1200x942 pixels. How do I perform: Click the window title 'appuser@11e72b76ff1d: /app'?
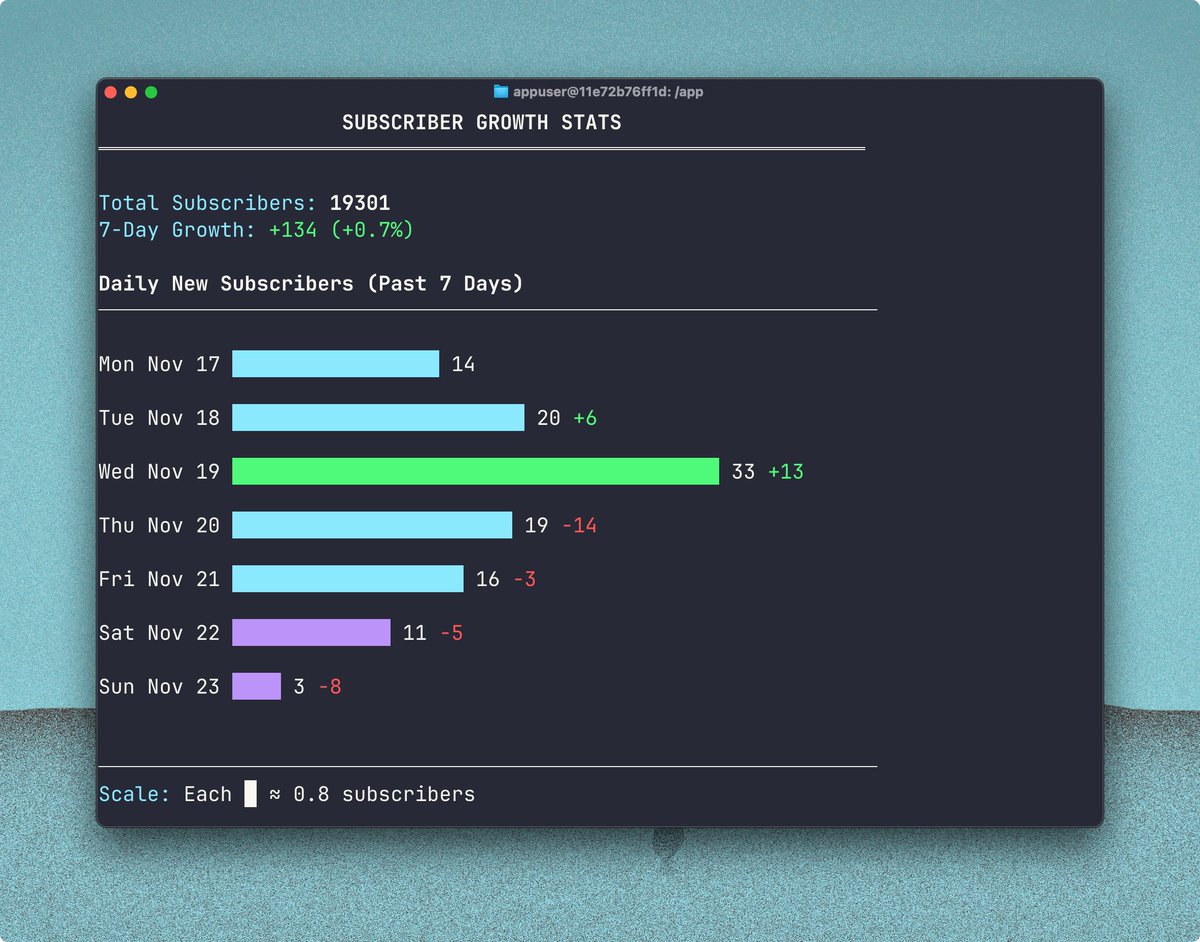609,91
